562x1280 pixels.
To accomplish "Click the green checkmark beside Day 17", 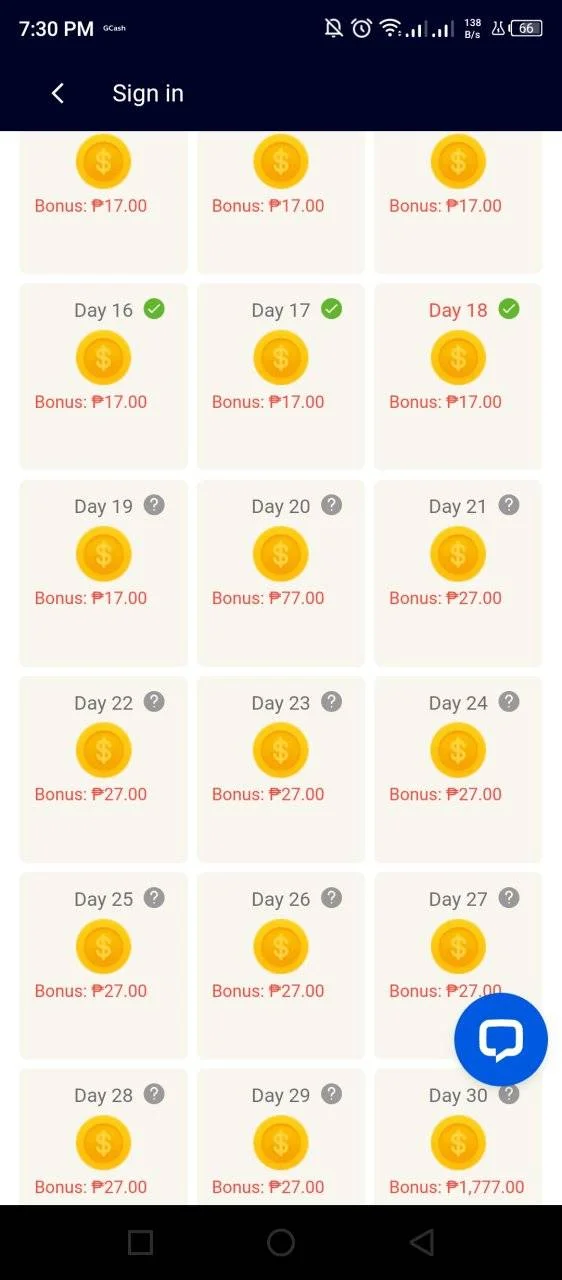I will [331, 309].
